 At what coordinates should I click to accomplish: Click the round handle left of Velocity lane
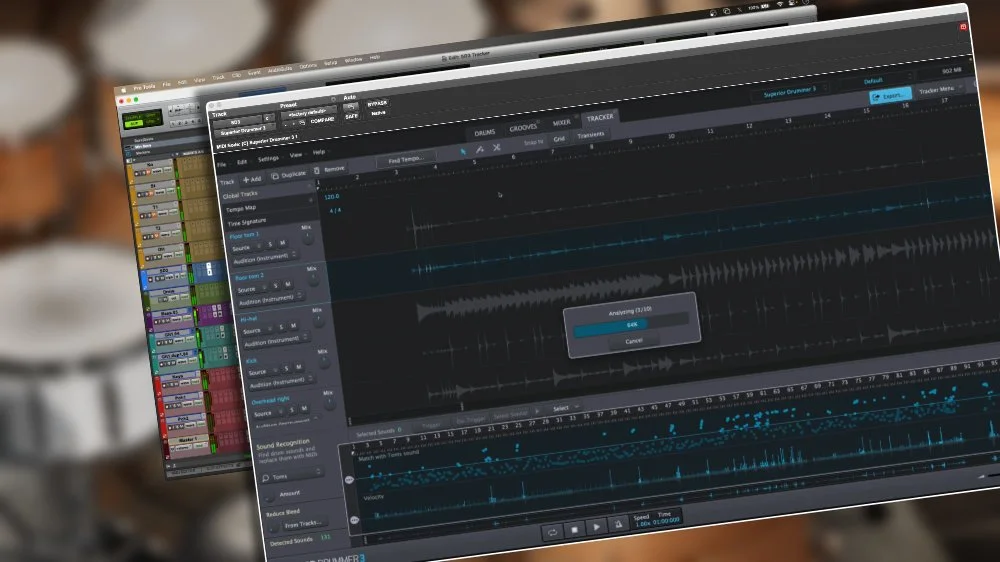[355, 521]
